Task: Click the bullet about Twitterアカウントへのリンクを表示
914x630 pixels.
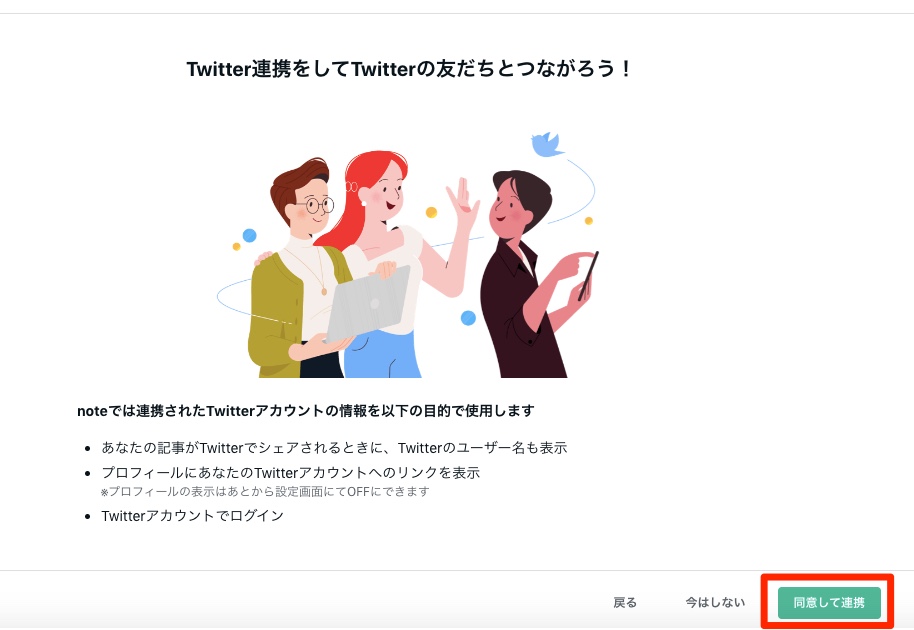Action: [x=290, y=473]
